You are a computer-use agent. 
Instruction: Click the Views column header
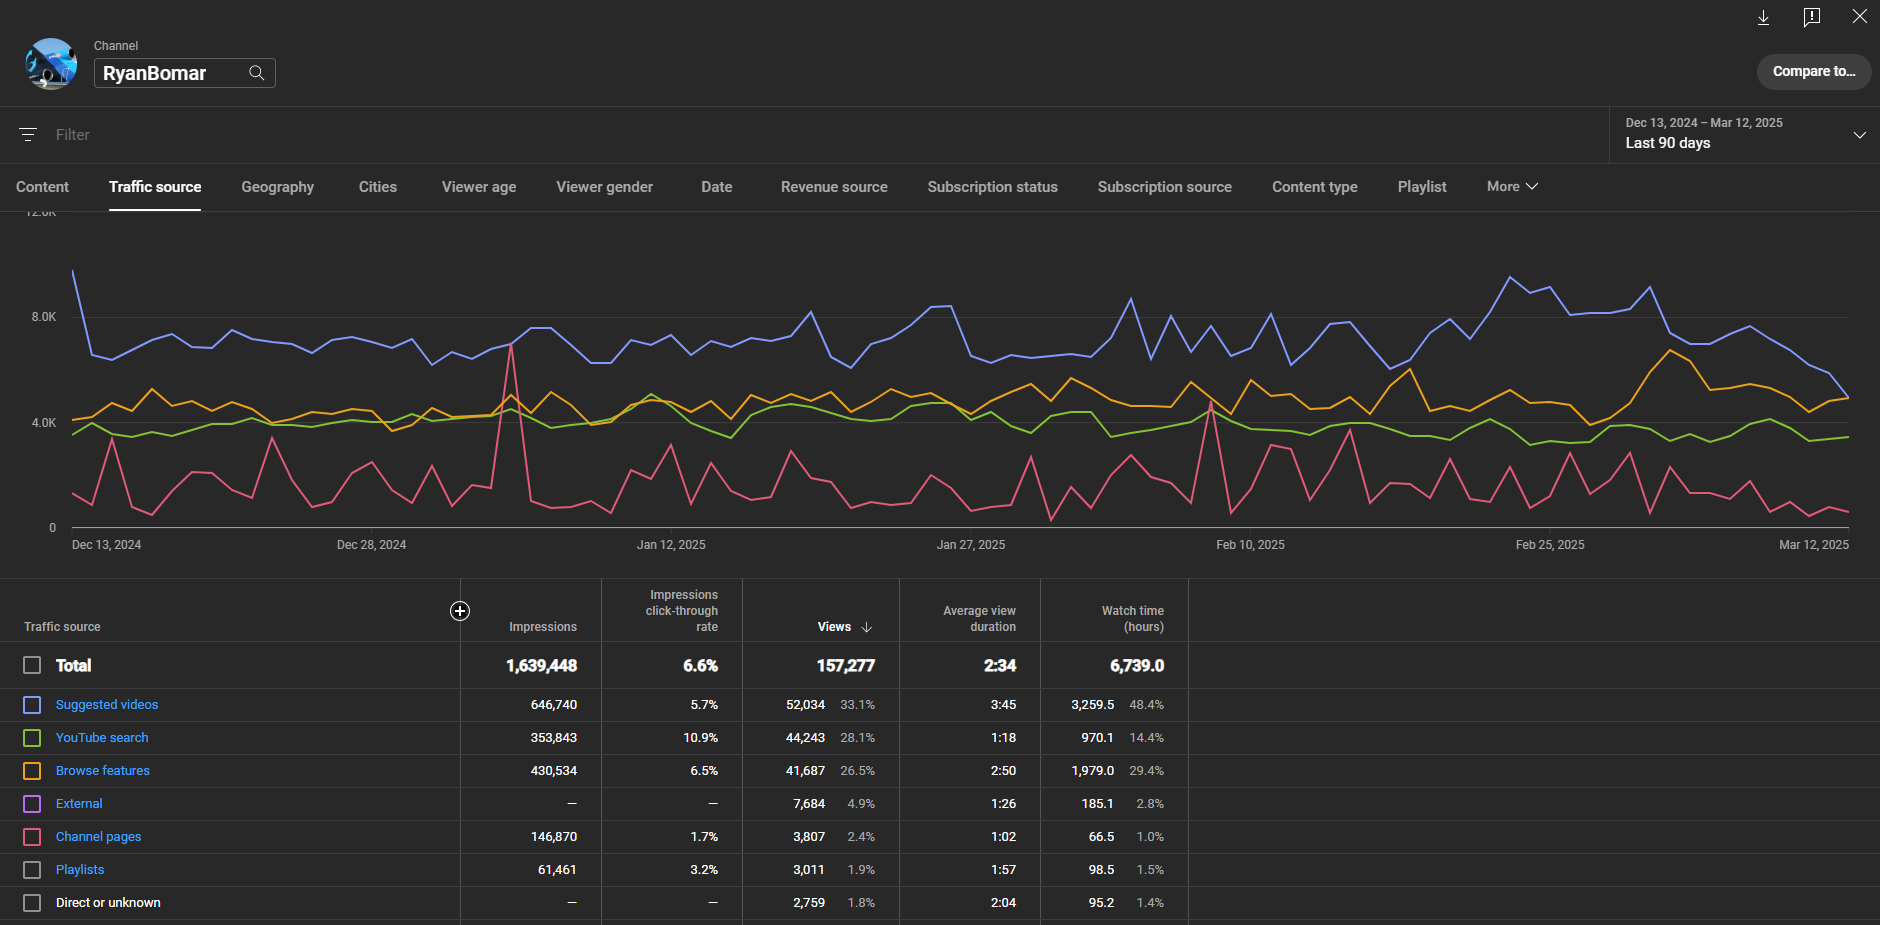834,627
